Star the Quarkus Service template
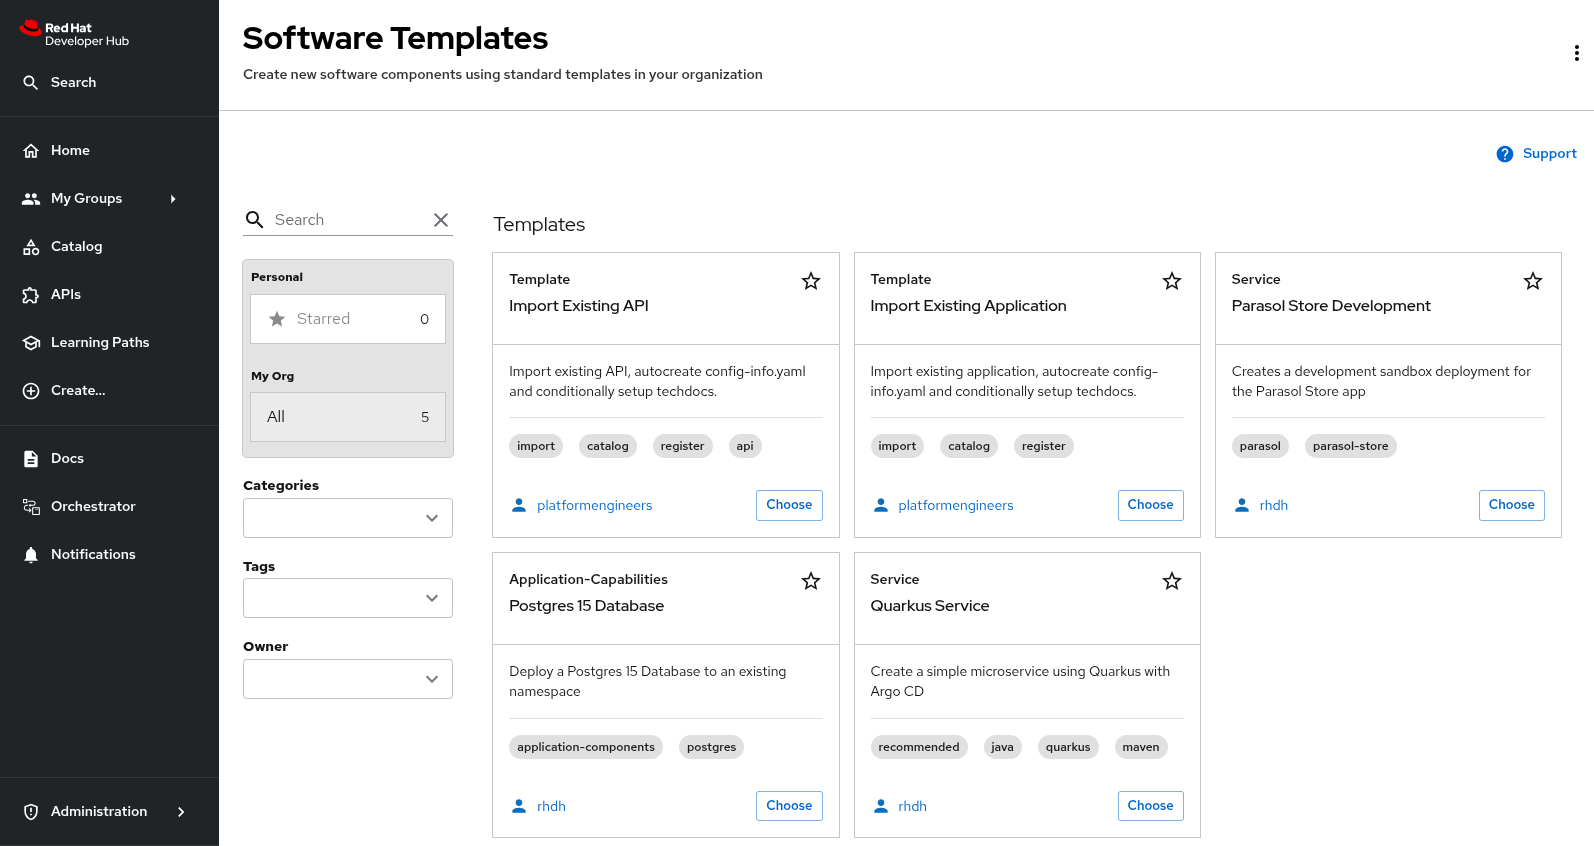This screenshot has height=846, width=1594. pos(1172,581)
